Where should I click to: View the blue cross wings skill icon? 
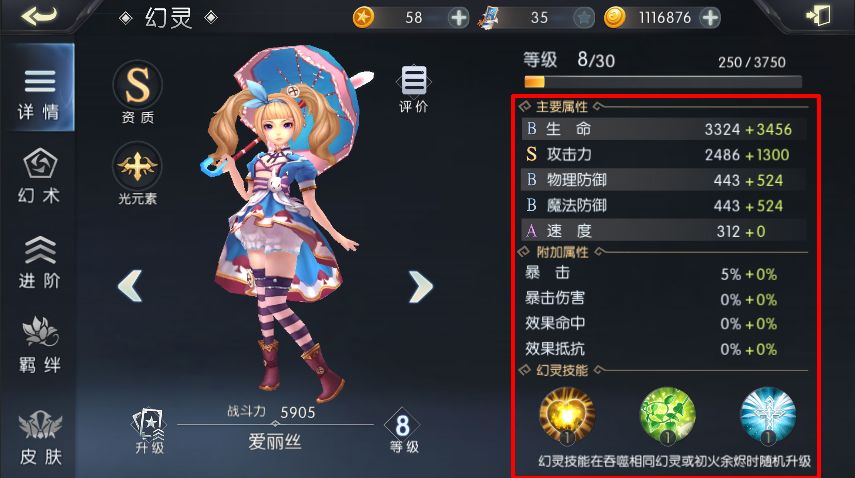click(x=768, y=415)
